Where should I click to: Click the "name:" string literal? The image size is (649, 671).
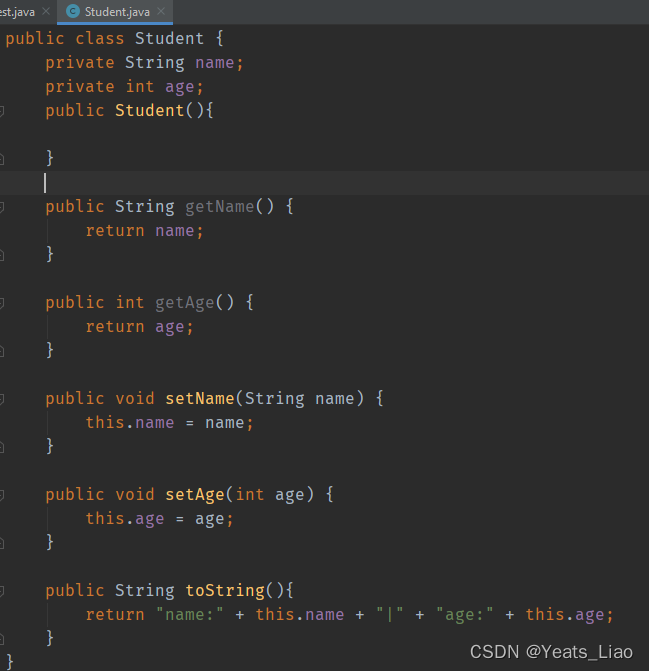[190, 615]
